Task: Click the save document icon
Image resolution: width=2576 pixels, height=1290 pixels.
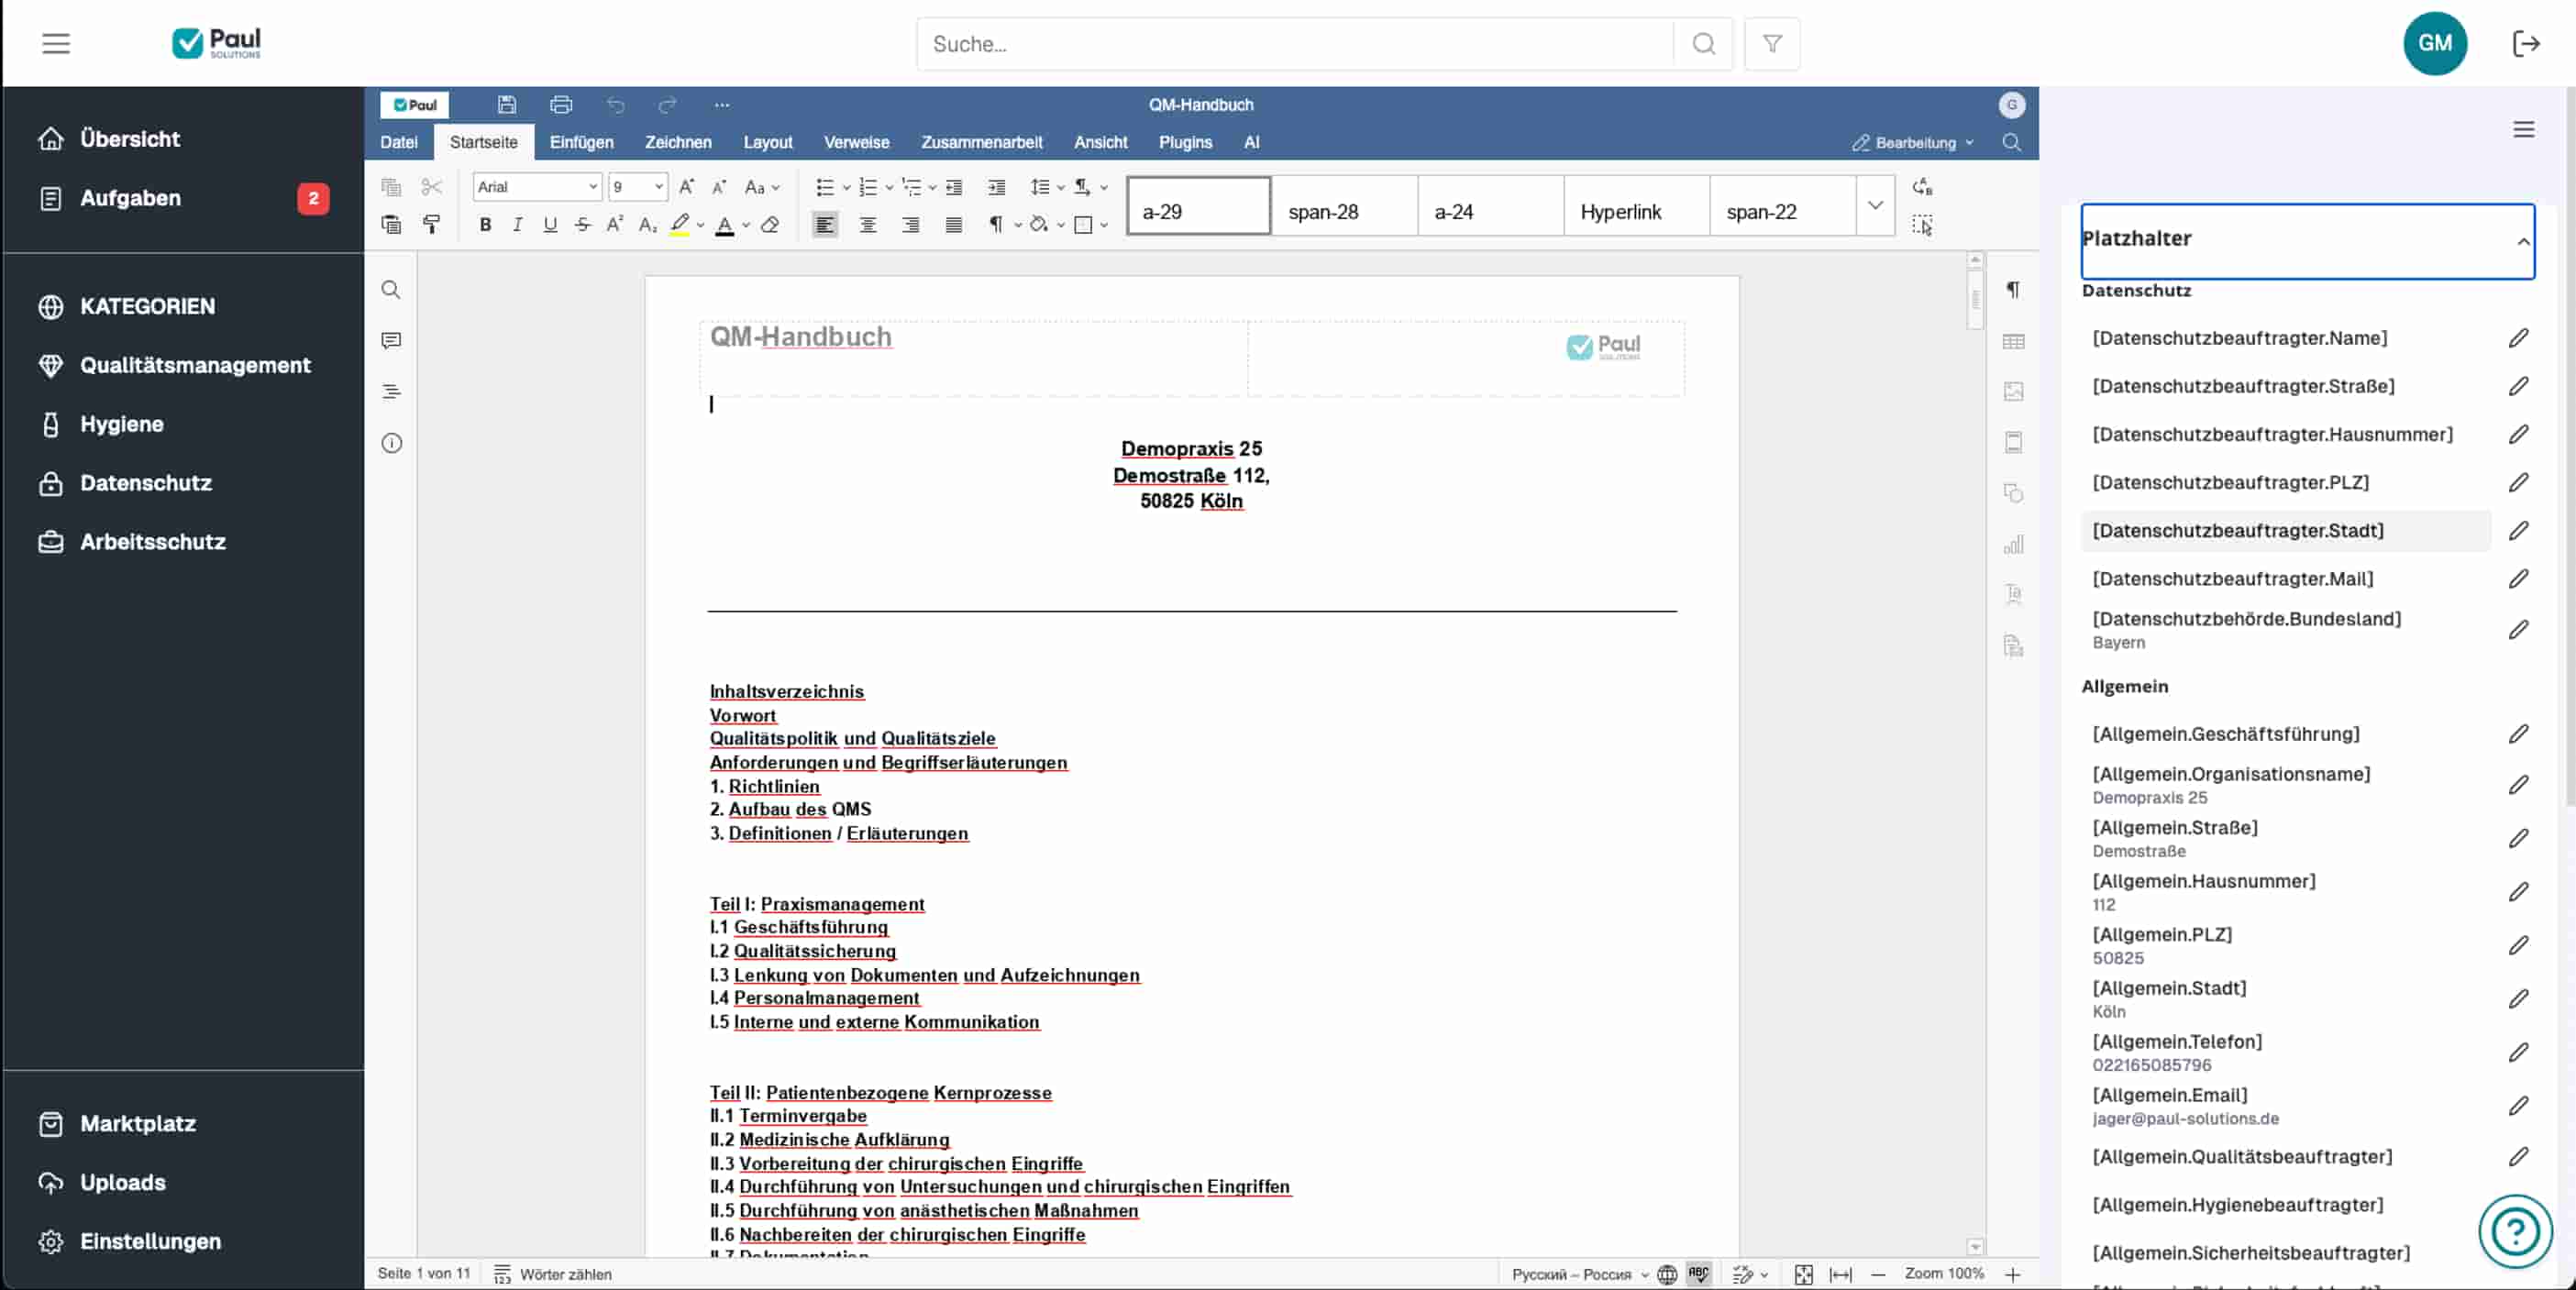Action: point(507,104)
